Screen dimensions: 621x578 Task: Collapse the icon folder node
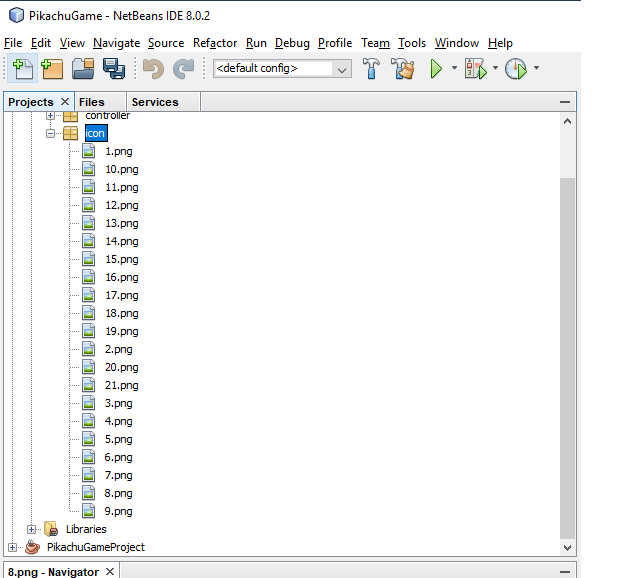[x=51, y=133]
